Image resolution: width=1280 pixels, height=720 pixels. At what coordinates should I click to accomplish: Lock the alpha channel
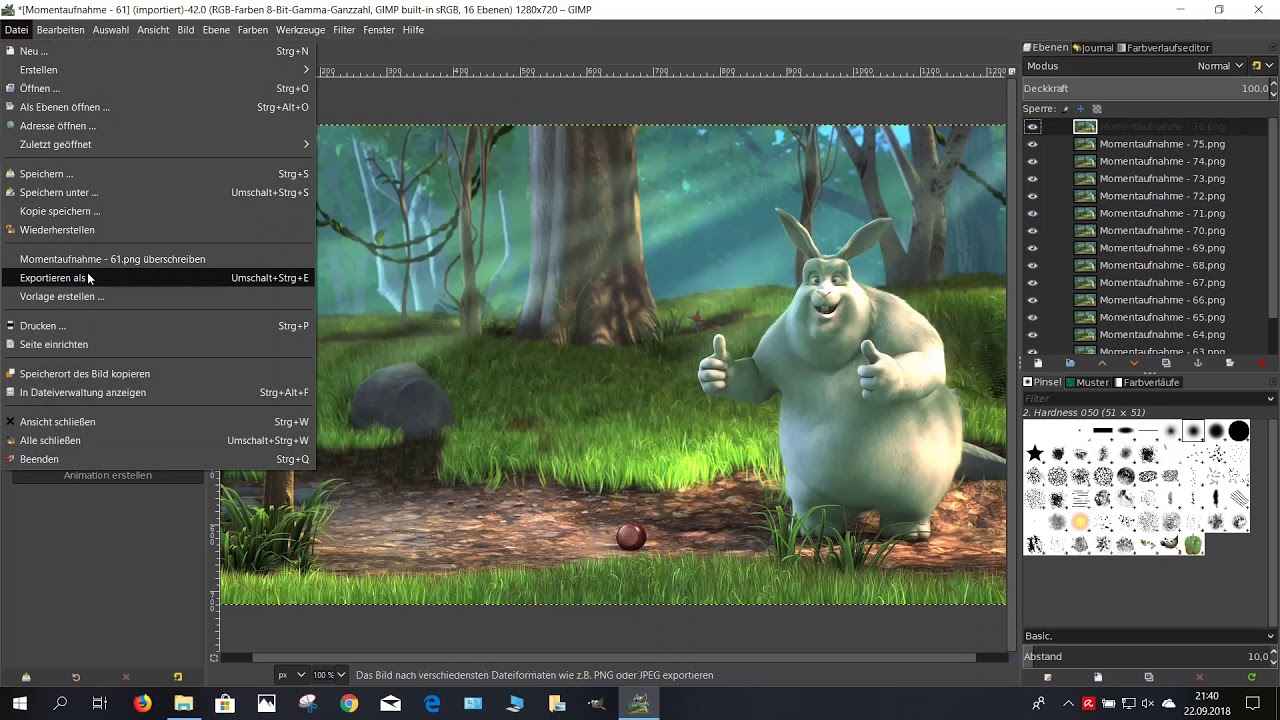click(x=1096, y=109)
